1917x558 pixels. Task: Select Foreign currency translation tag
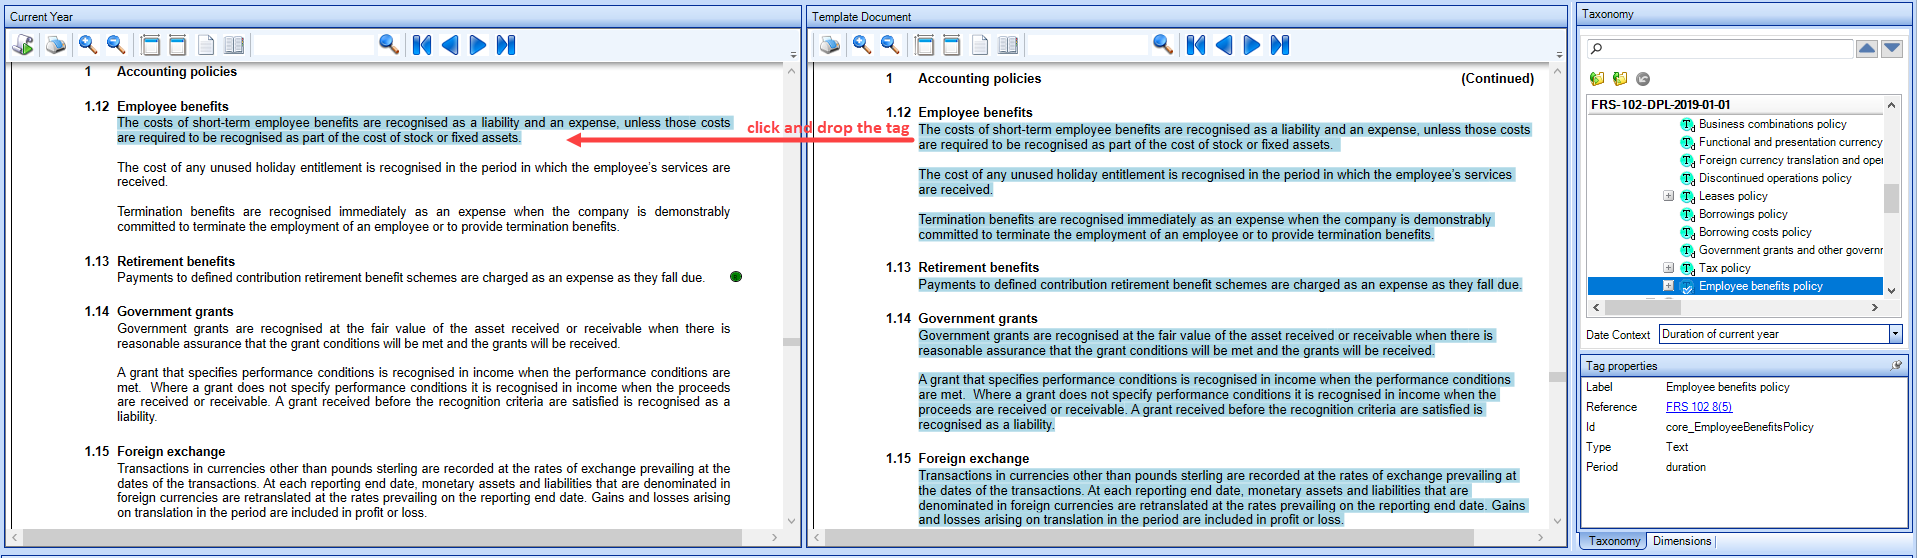tap(1790, 160)
